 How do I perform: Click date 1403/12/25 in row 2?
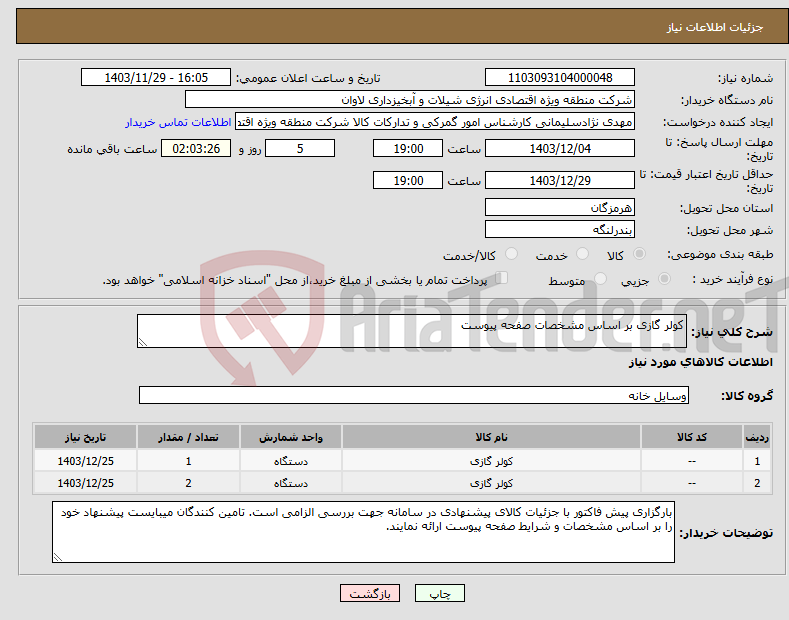[85, 483]
